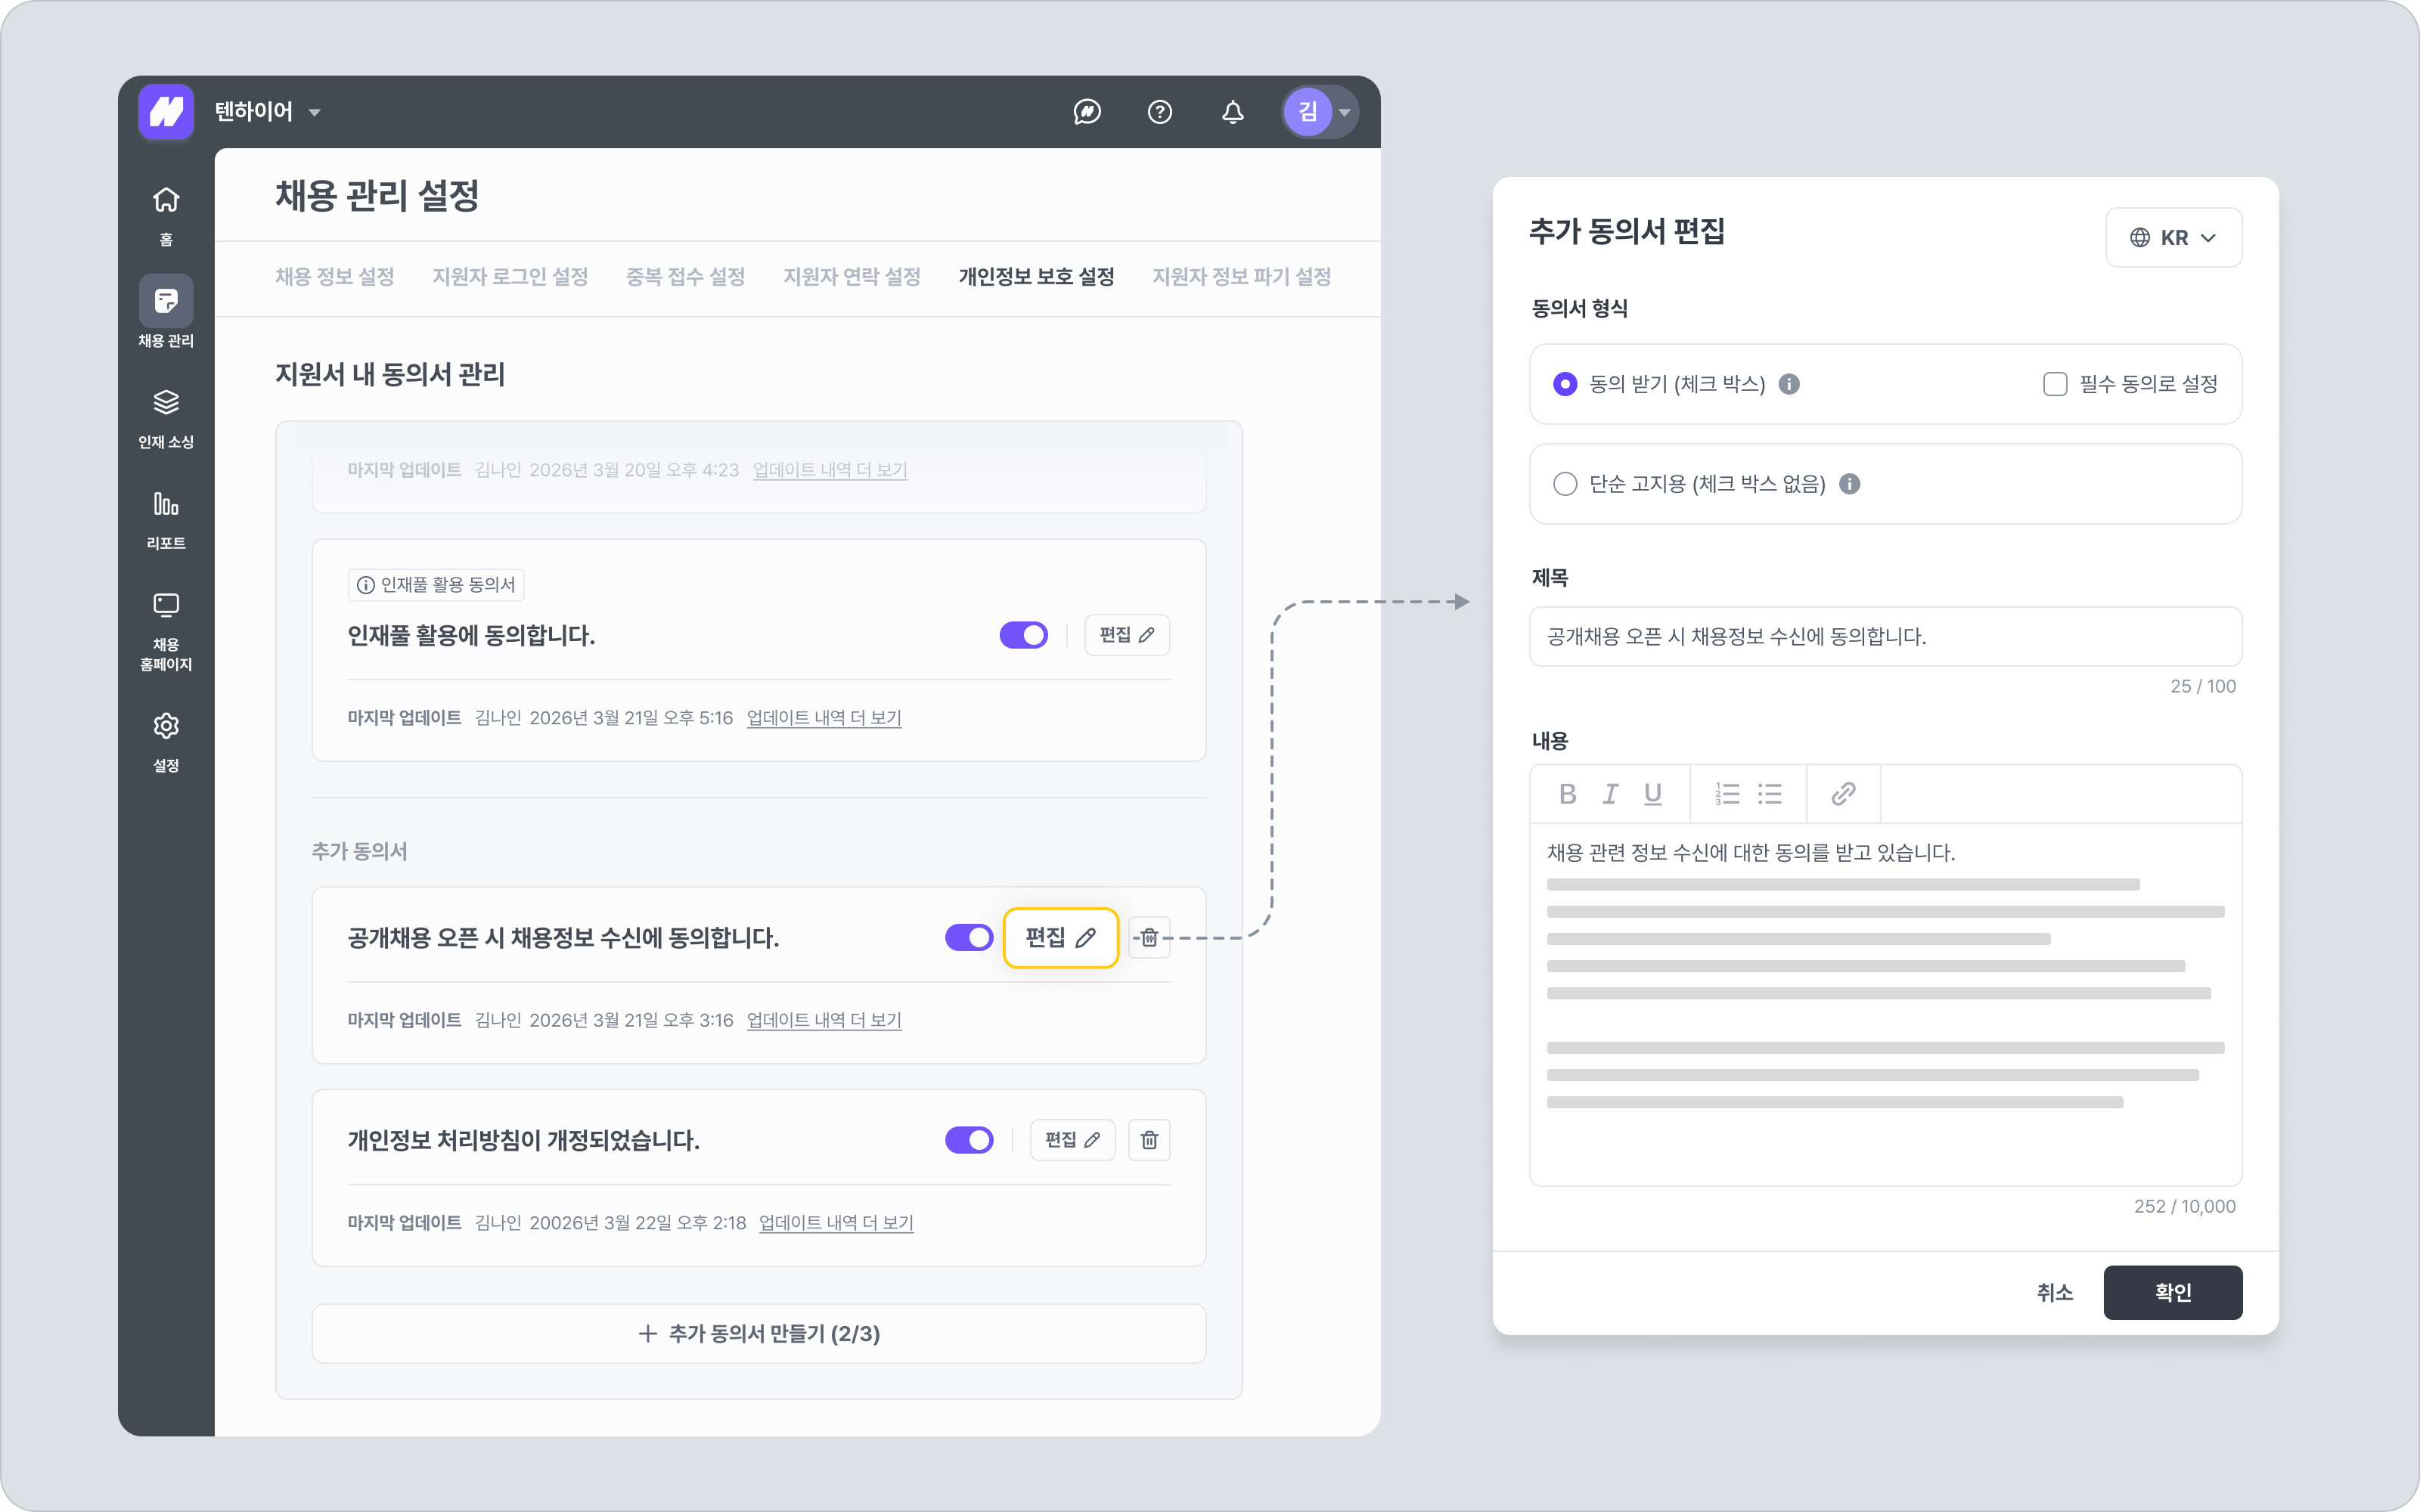
Task: Click the chat support icon in header
Action: click(1087, 112)
